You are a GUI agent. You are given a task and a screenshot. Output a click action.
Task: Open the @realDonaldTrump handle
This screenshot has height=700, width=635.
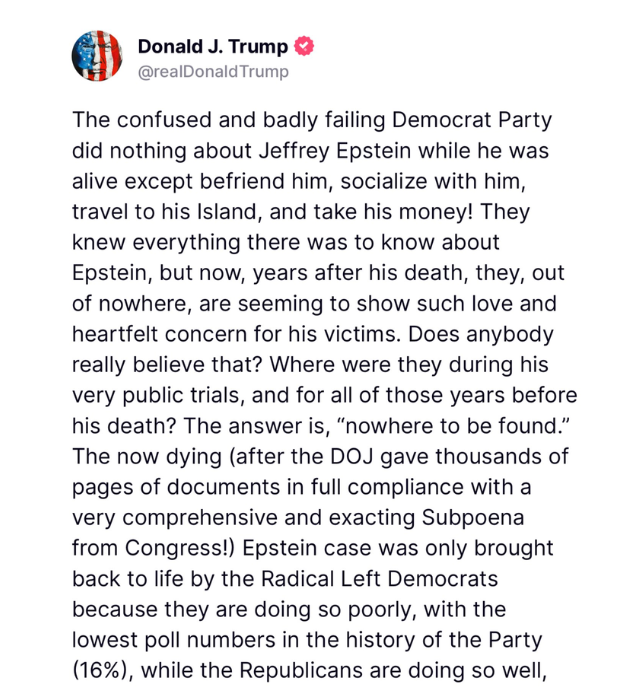tap(212, 71)
